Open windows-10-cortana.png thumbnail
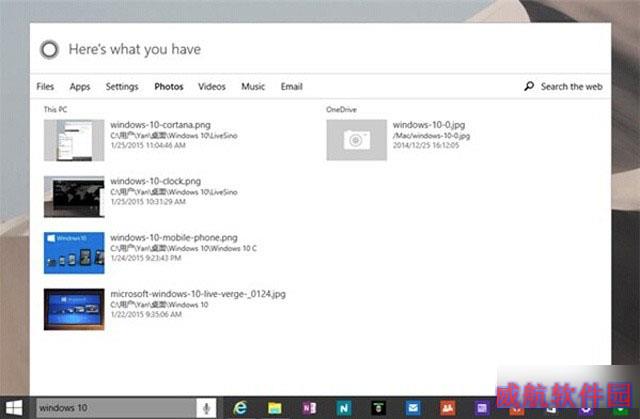 74,140
